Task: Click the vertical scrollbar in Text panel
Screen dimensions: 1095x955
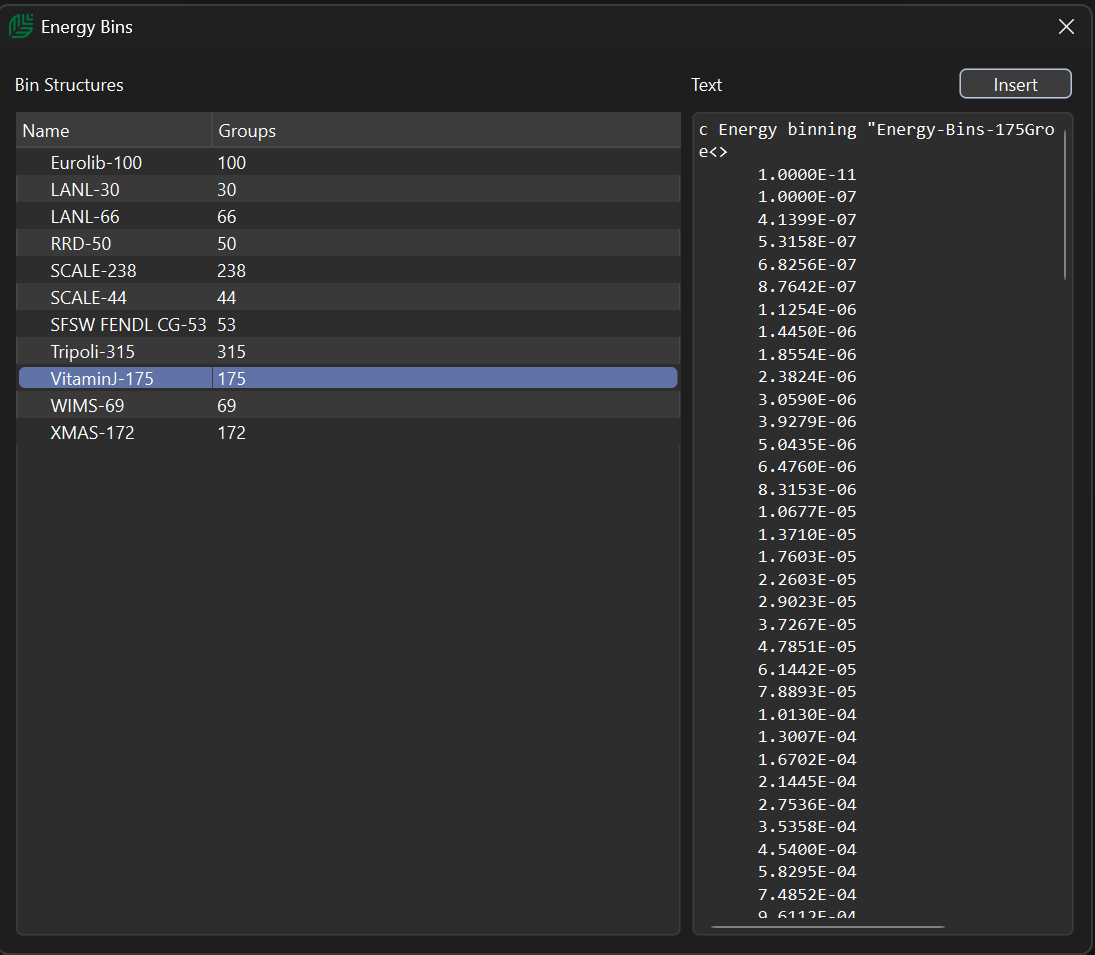Action: click(x=1065, y=205)
